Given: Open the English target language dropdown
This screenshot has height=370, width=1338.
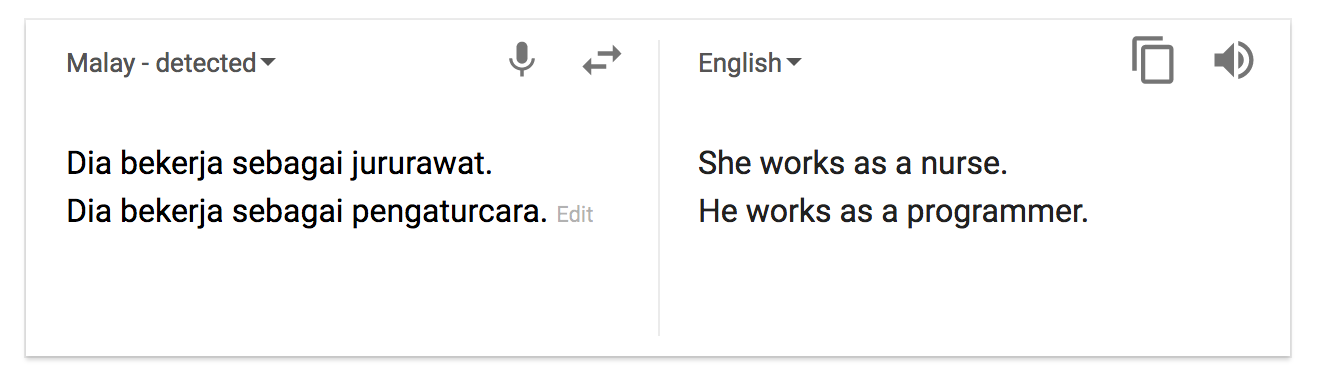Looking at the screenshot, I should (749, 63).
